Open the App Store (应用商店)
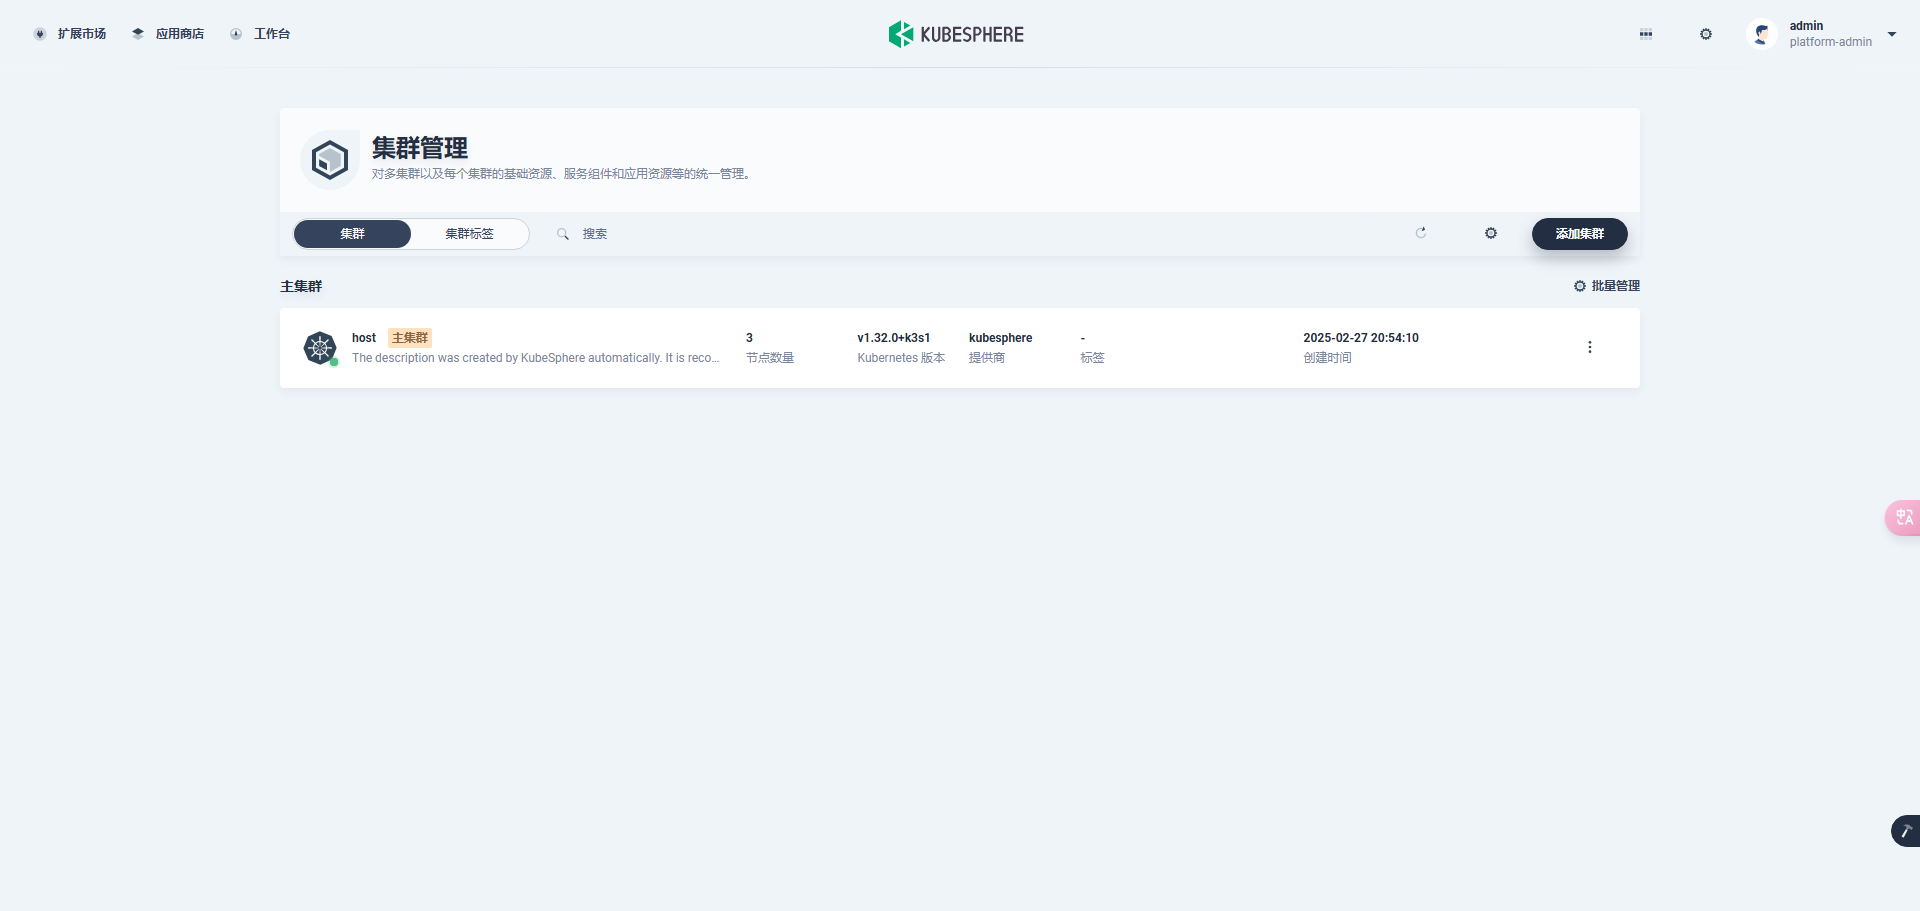Screen dimensions: 1920x911 tap(168, 34)
